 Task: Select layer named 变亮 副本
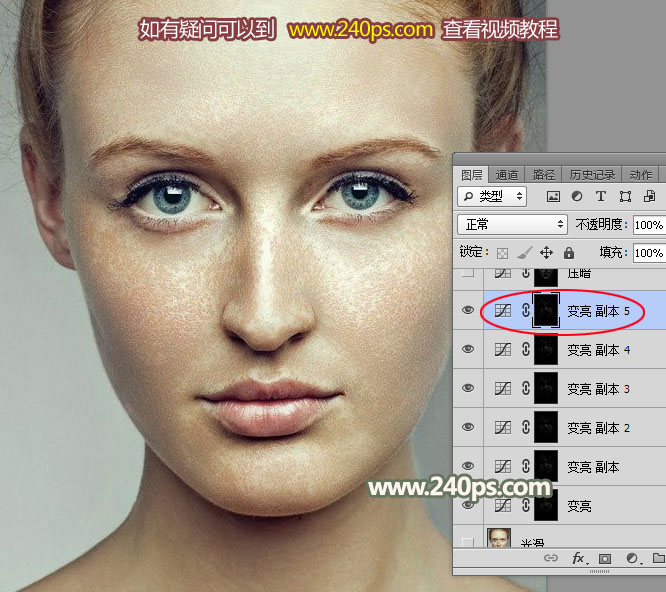(593, 467)
